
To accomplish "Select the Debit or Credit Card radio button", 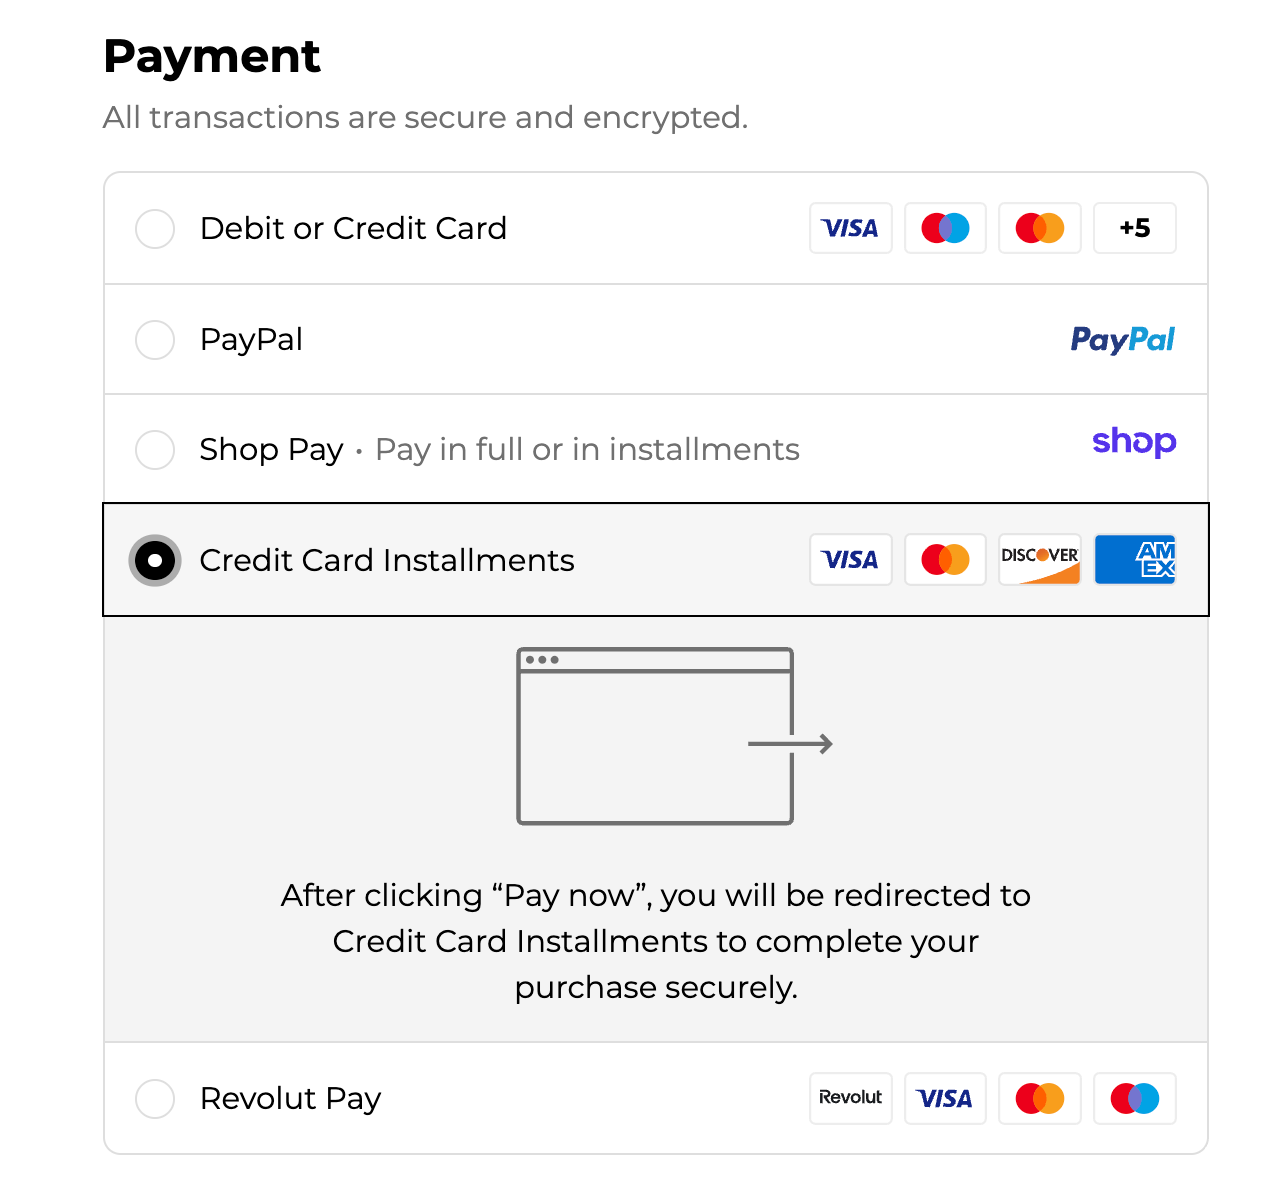I will coord(155,229).
